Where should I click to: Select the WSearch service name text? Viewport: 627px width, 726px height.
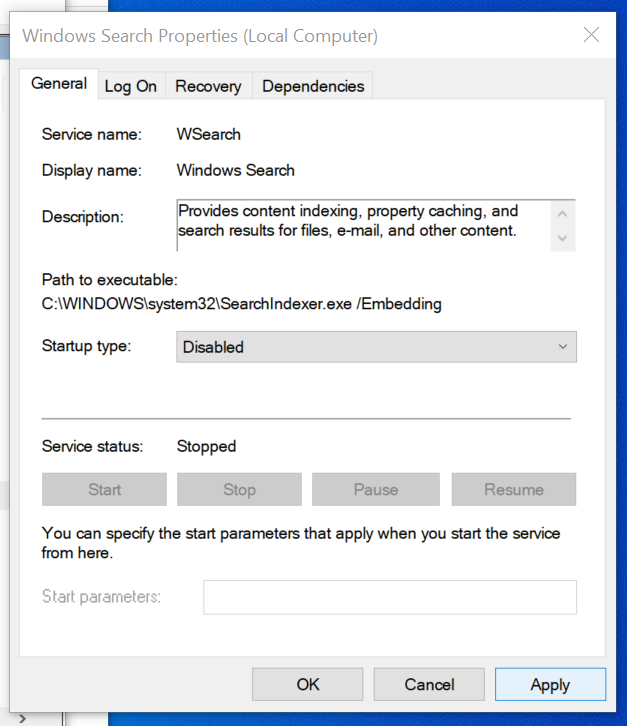point(208,134)
